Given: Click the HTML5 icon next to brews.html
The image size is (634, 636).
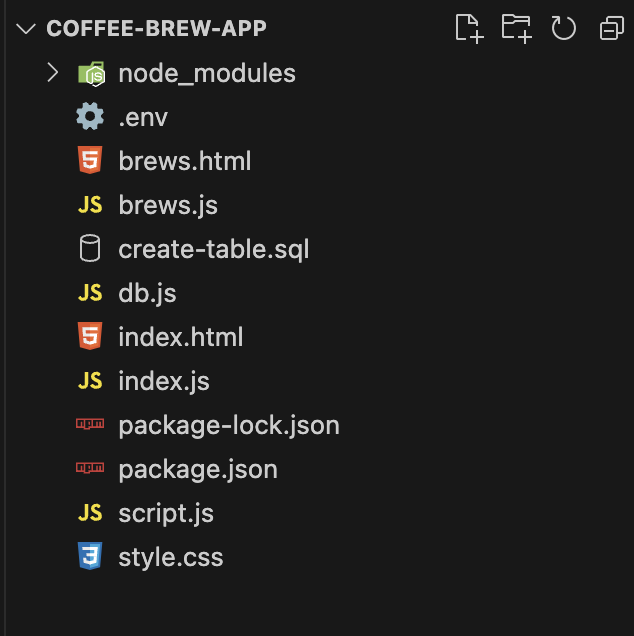Looking at the screenshot, I should 90,160.
